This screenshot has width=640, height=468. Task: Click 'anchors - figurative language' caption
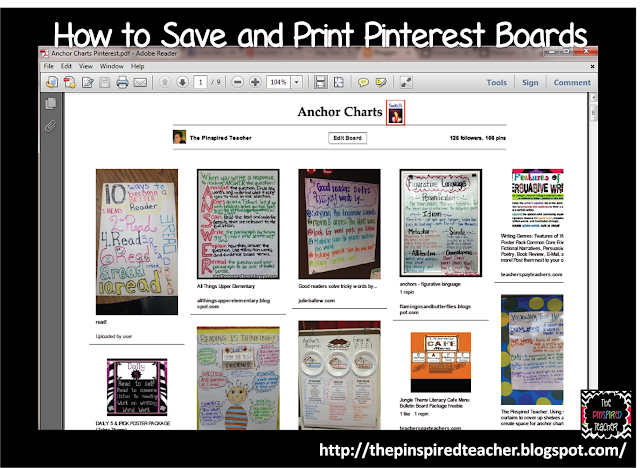click(x=430, y=284)
